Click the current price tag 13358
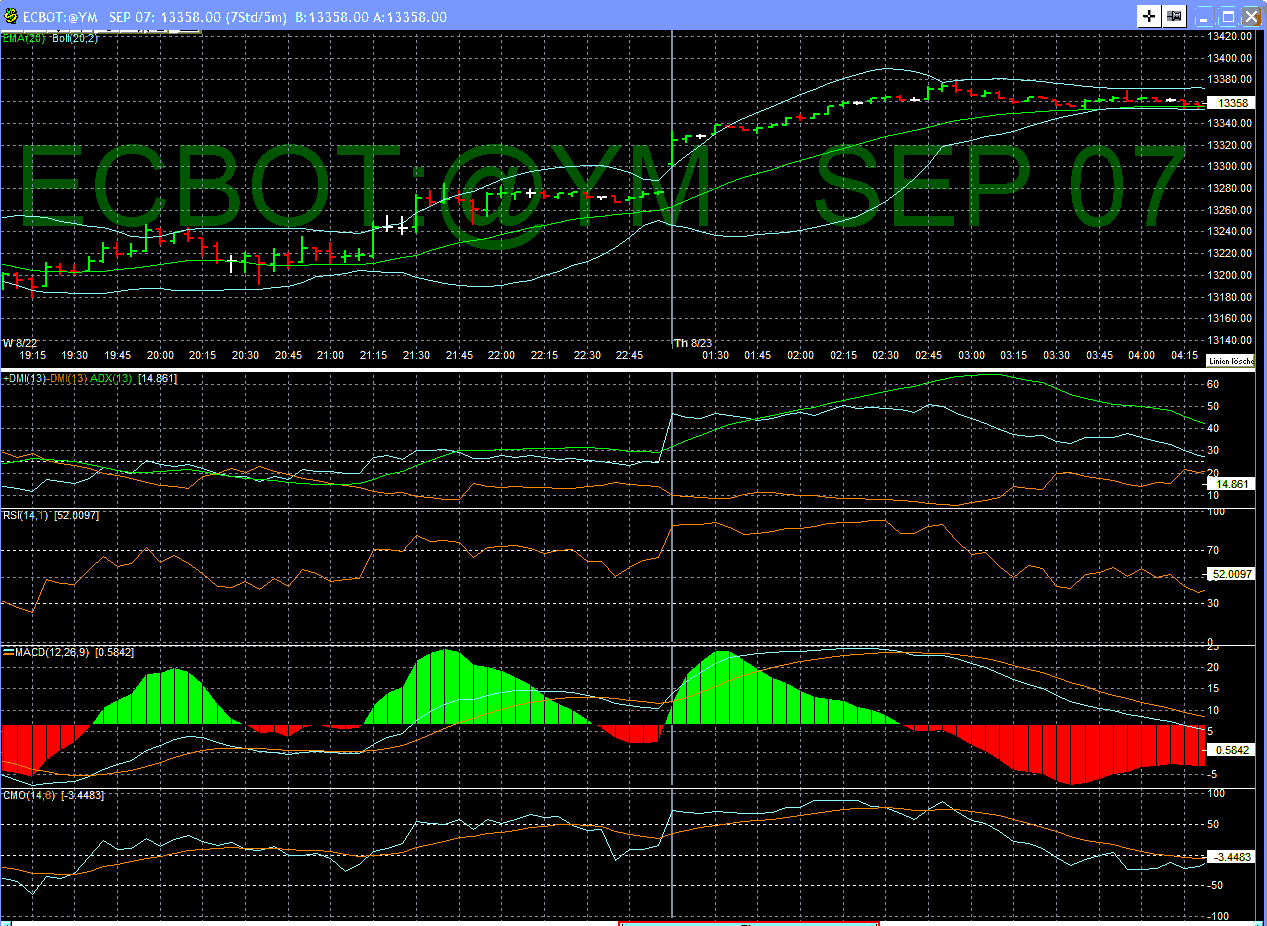Screen dimensions: 1267x926 (1230, 103)
